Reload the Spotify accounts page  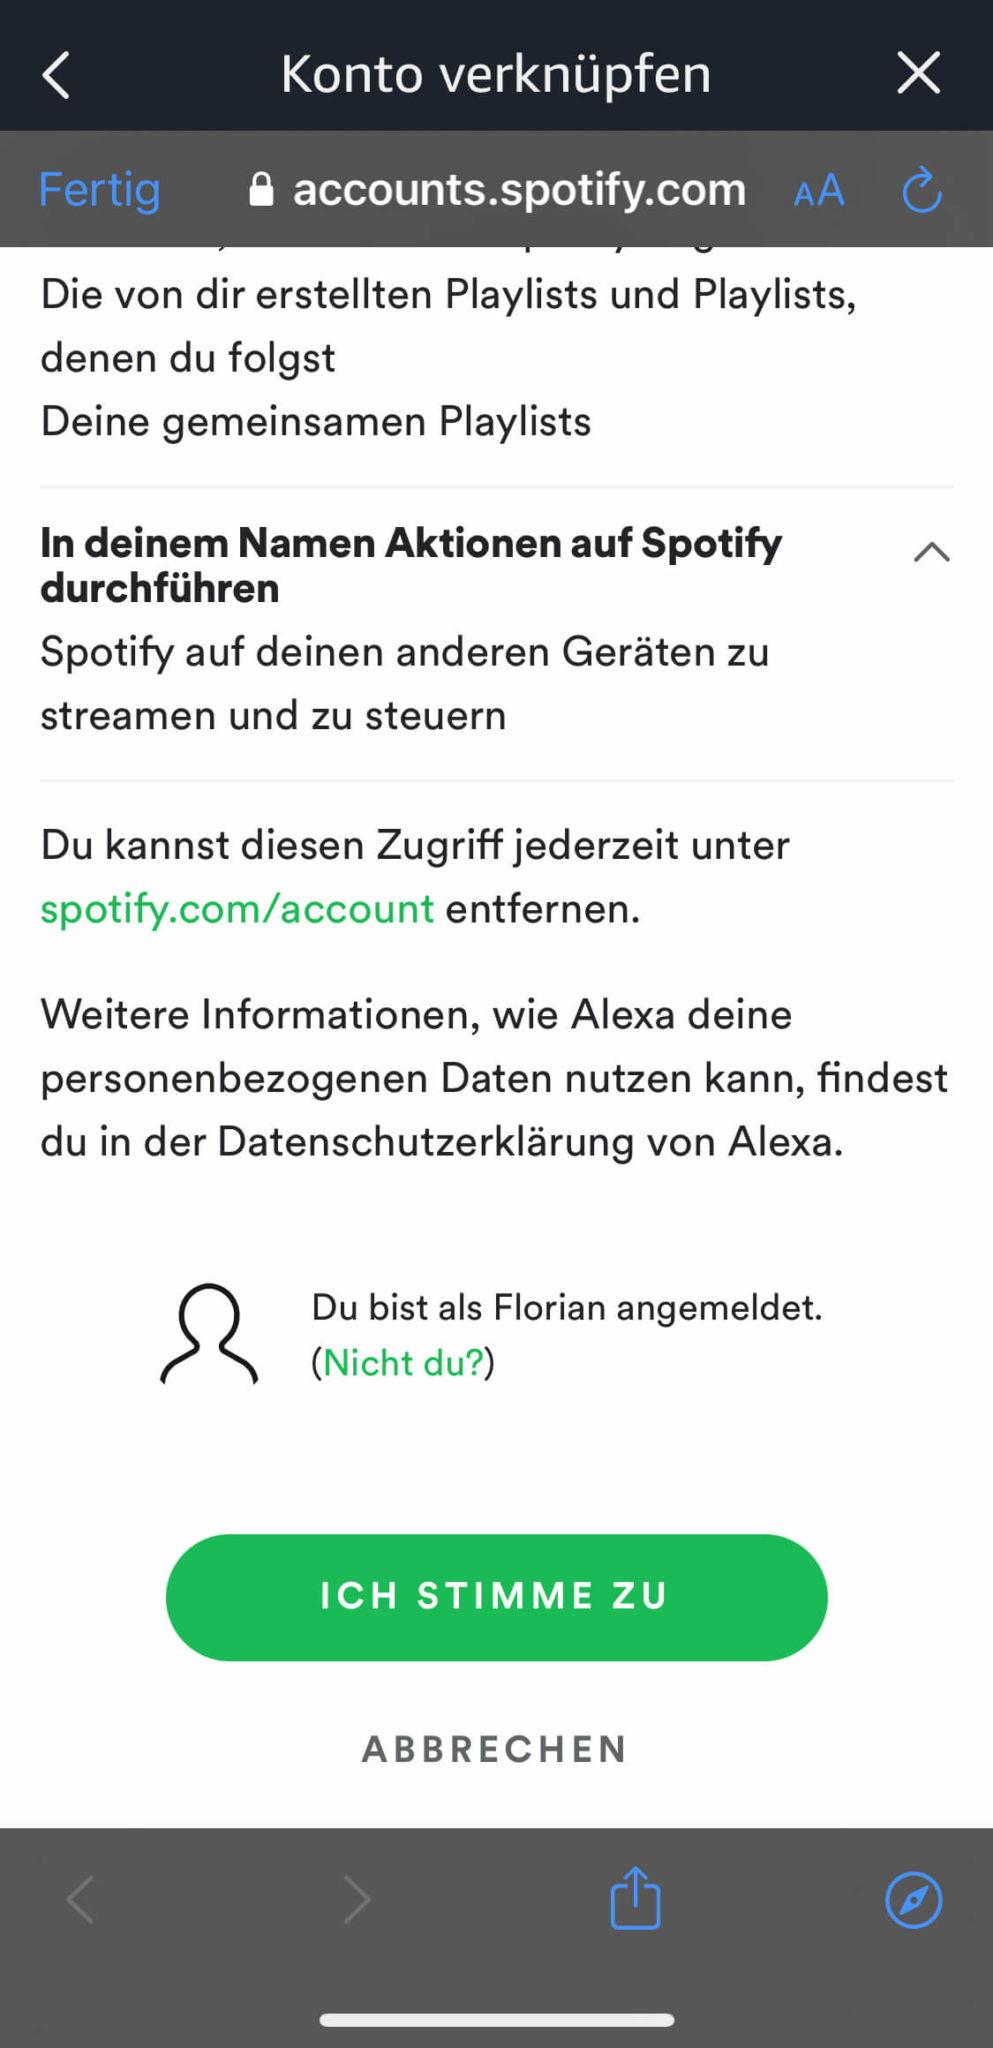(x=921, y=190)
